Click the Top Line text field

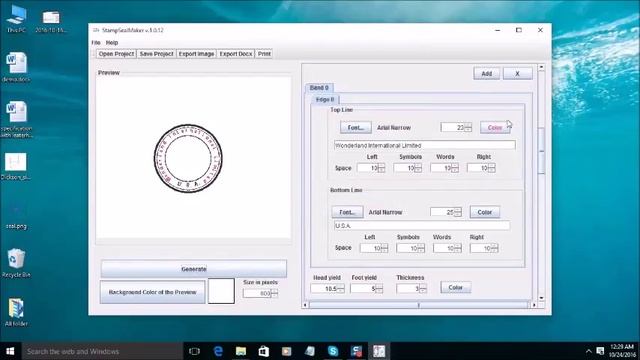tap(424, 145)
